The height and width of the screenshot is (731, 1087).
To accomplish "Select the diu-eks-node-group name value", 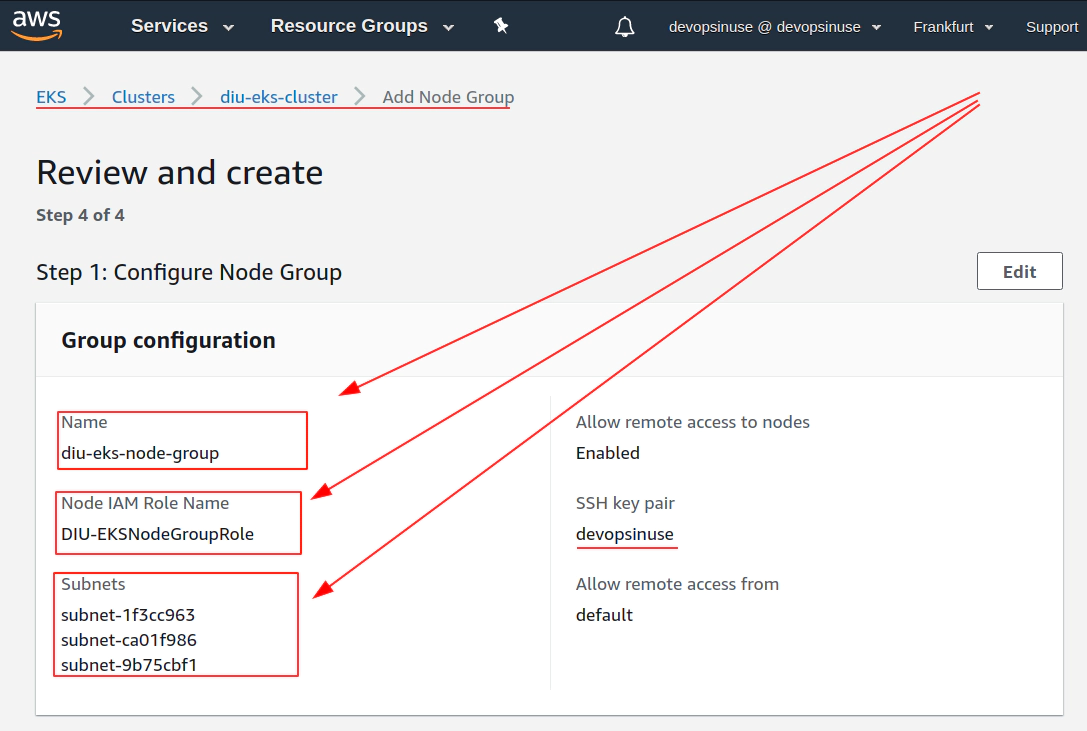I will [x=140, y=454].
